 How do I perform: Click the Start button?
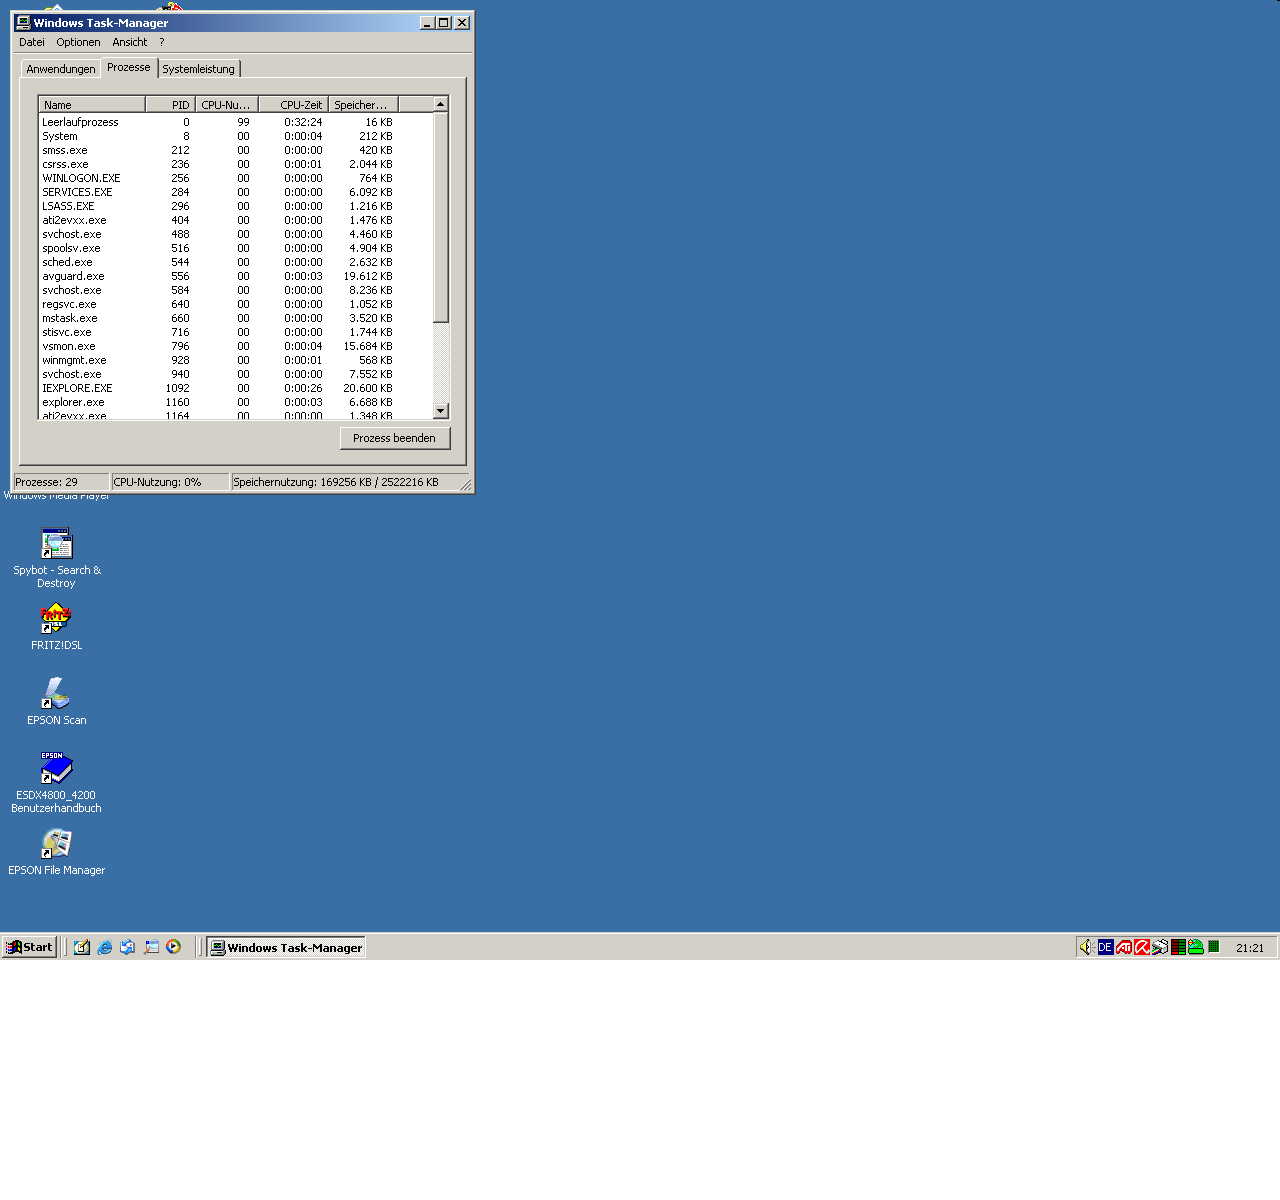point(29,947)
